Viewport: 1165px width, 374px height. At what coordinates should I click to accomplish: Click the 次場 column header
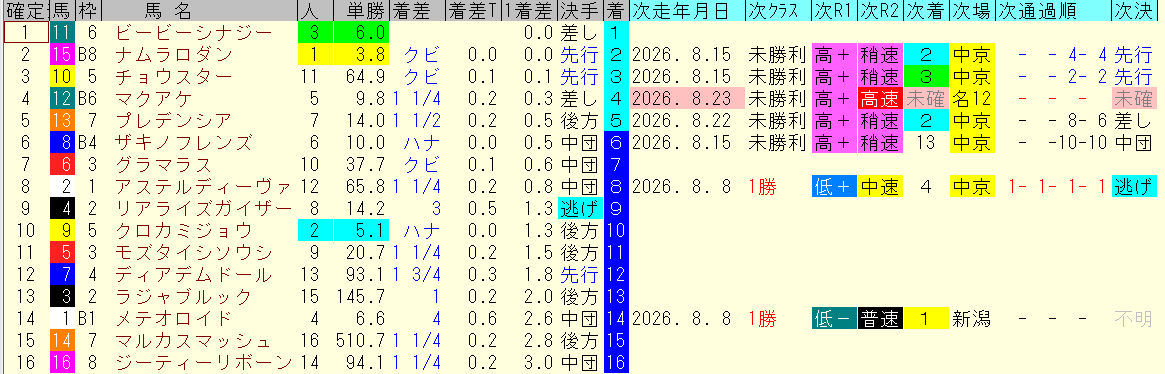973,10
